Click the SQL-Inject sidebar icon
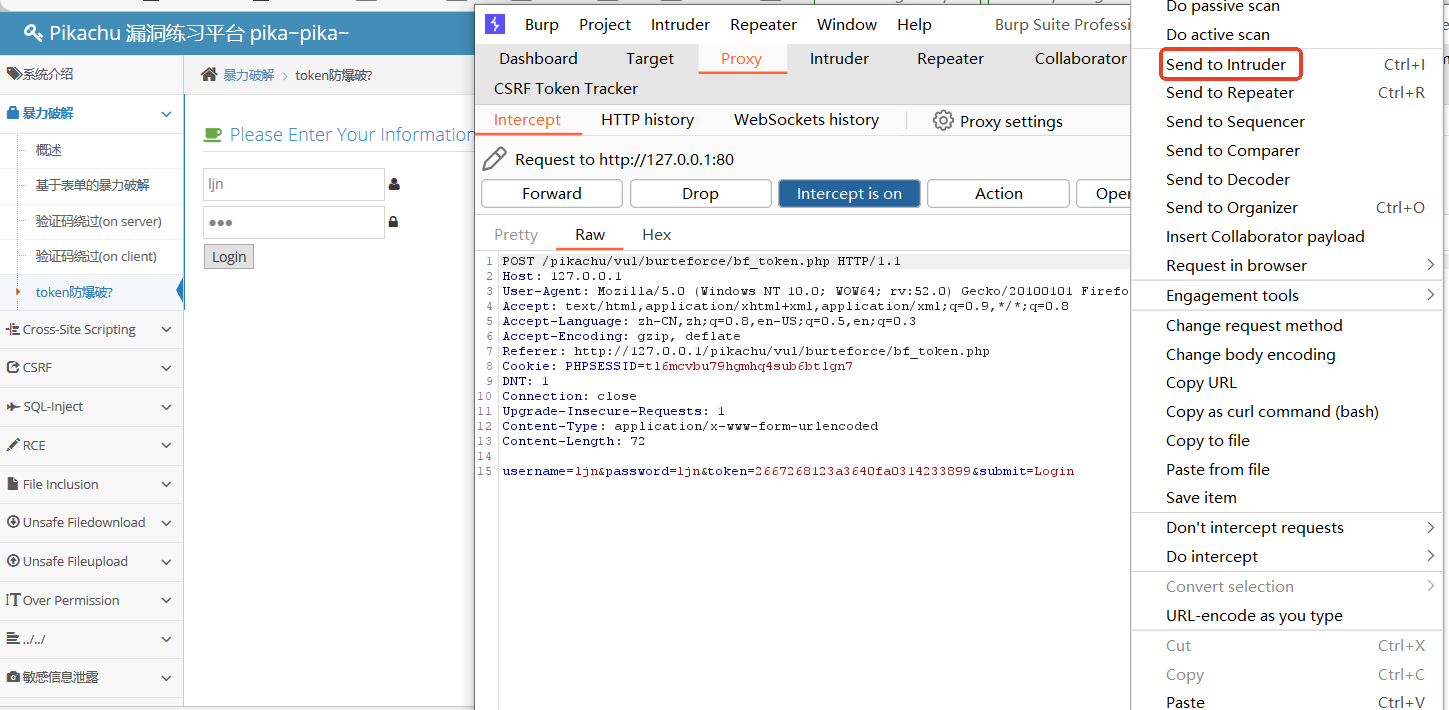This screenshot has width=1449, height=710. (x=14, y=406)
